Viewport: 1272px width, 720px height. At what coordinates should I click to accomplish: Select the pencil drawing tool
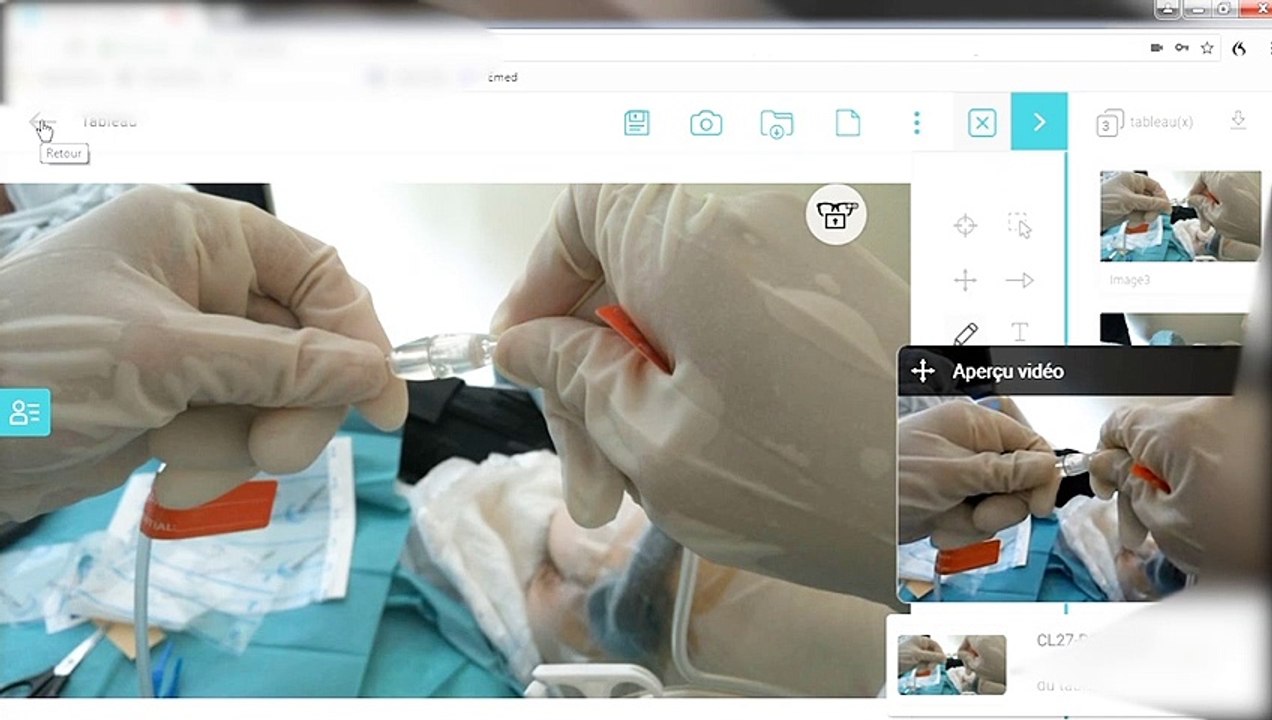(x=965, y=333)
